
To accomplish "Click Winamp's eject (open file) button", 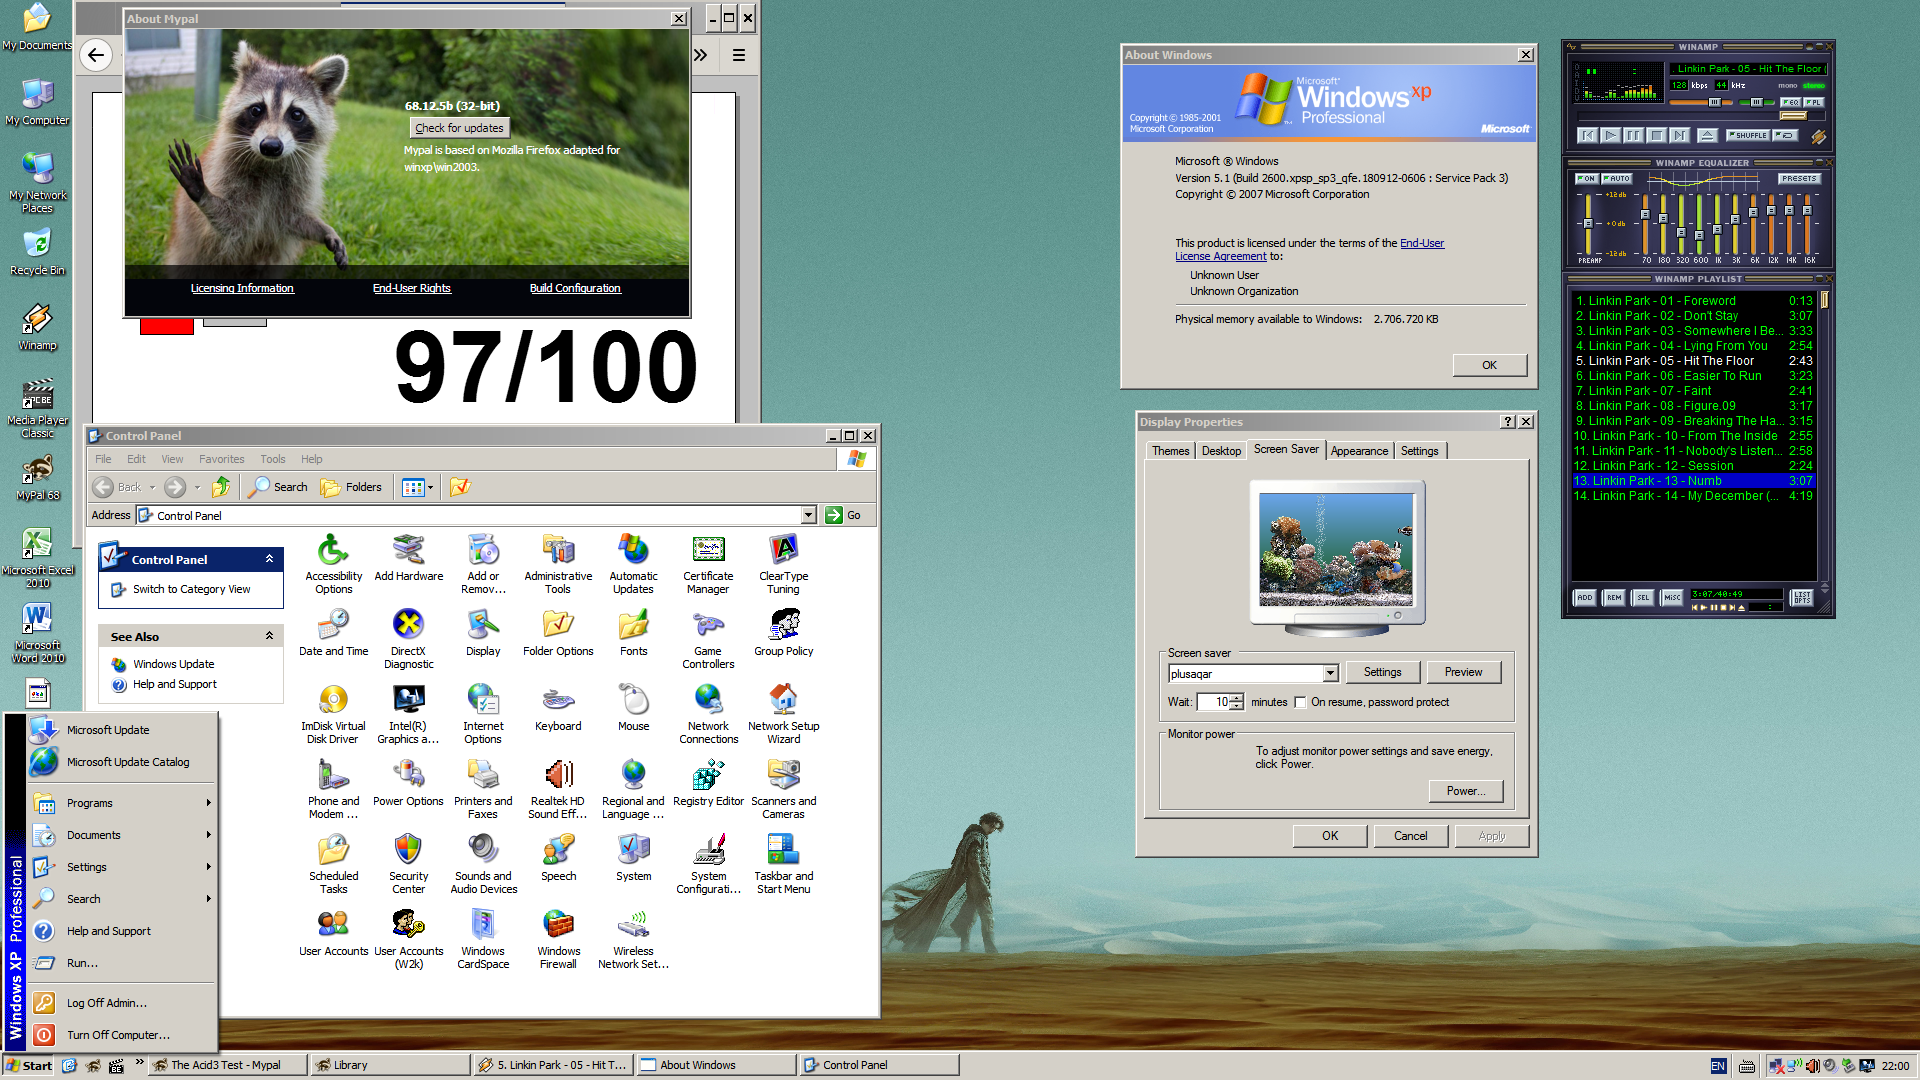I will (x=1707, y=135).
